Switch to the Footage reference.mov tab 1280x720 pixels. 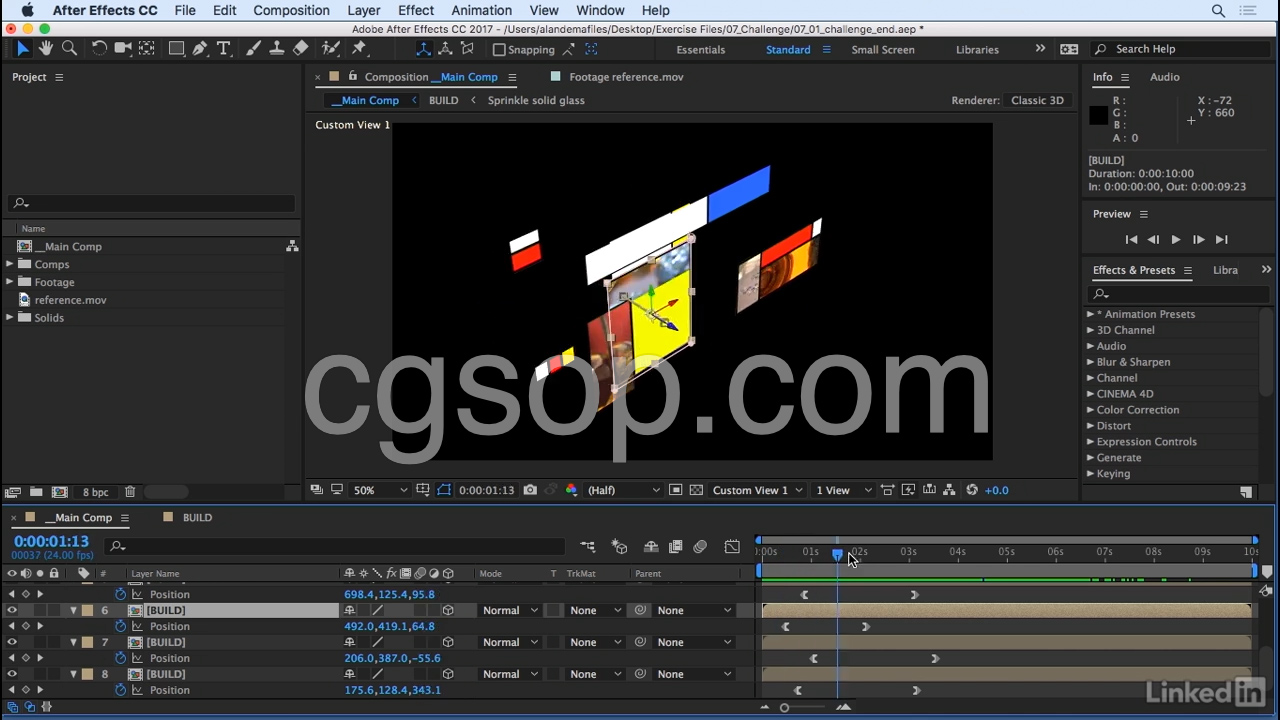626,77
